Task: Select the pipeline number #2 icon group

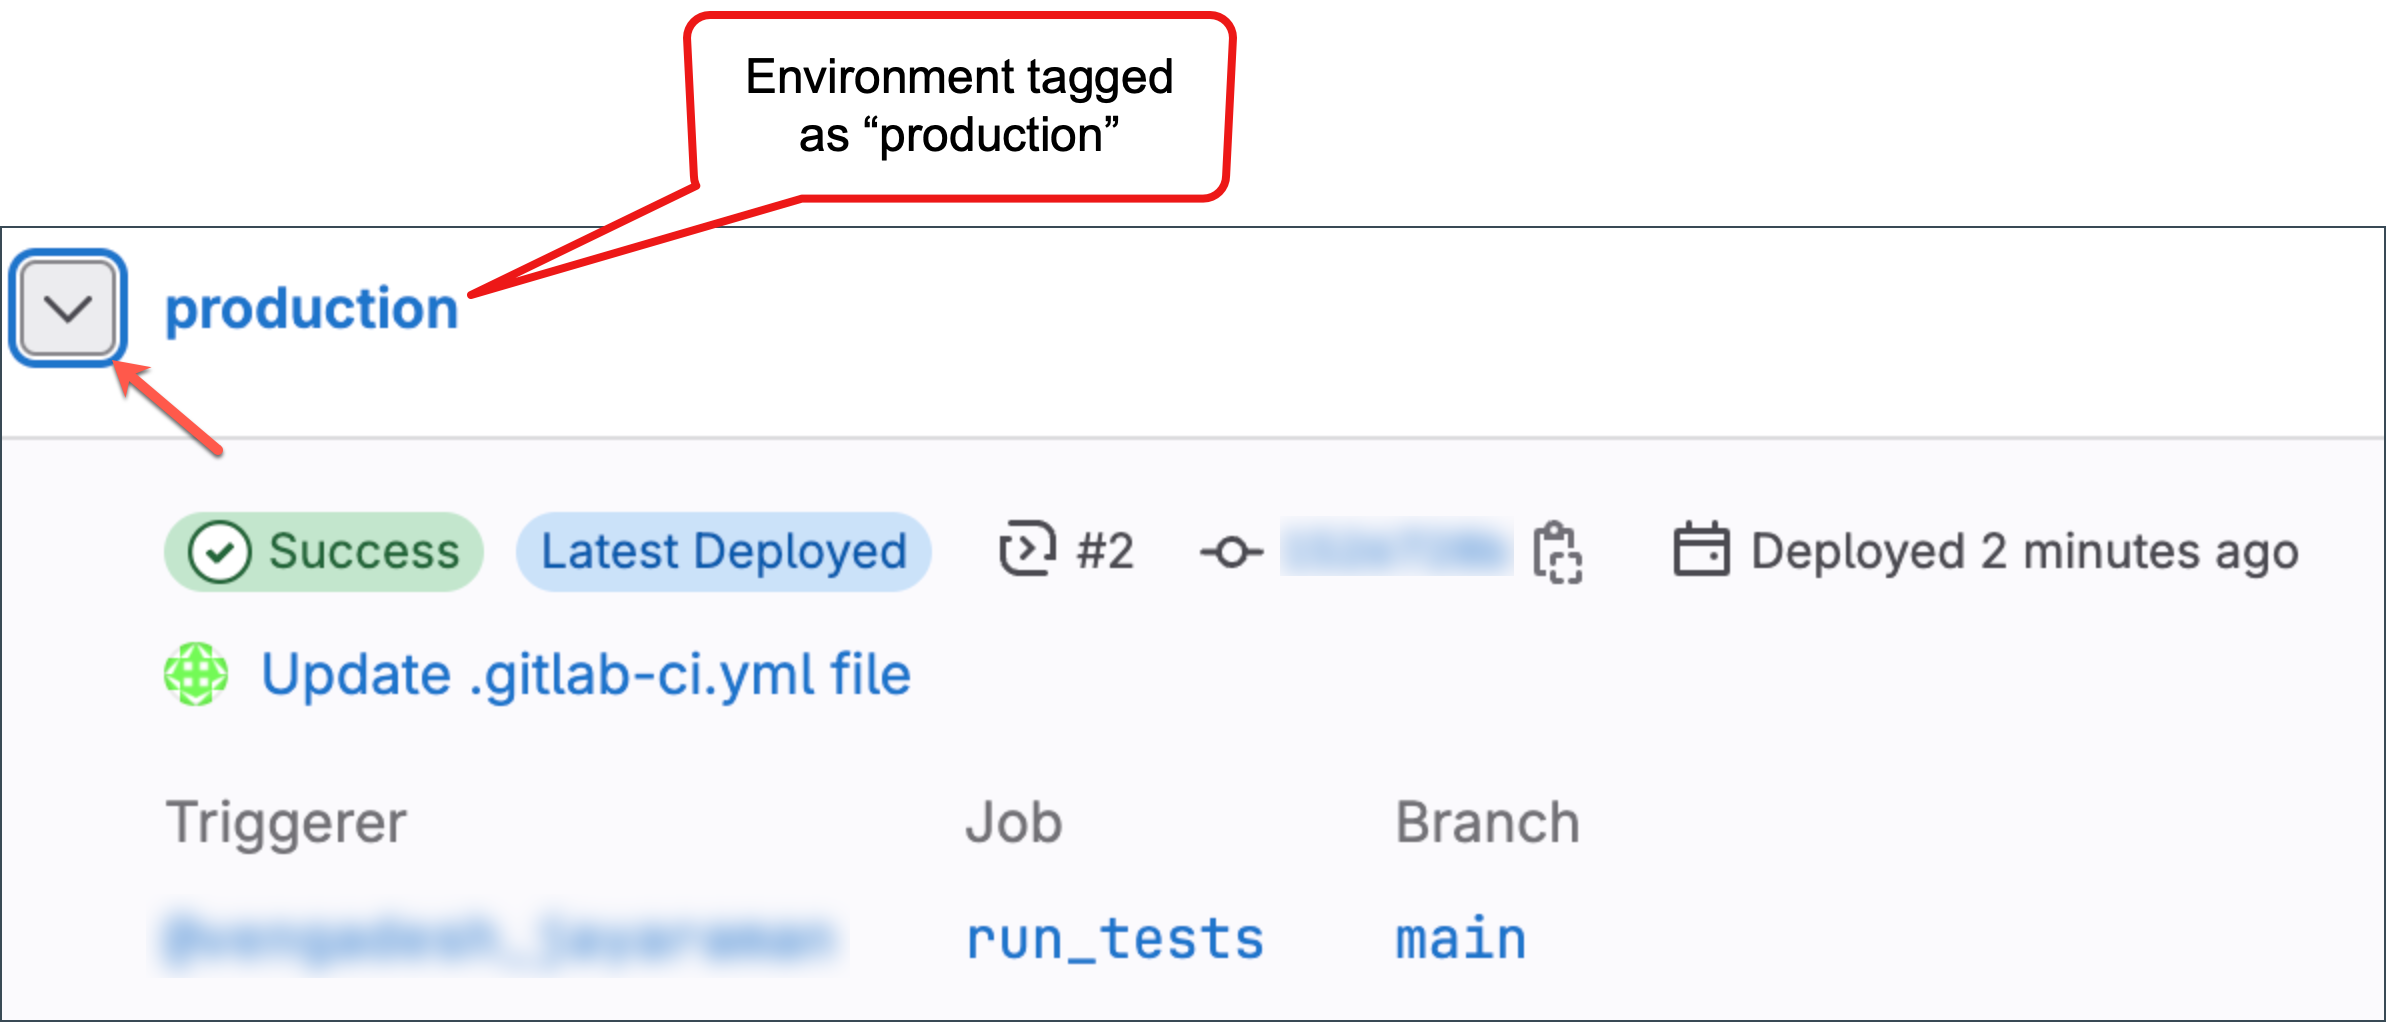Action: coord(1065,551)
